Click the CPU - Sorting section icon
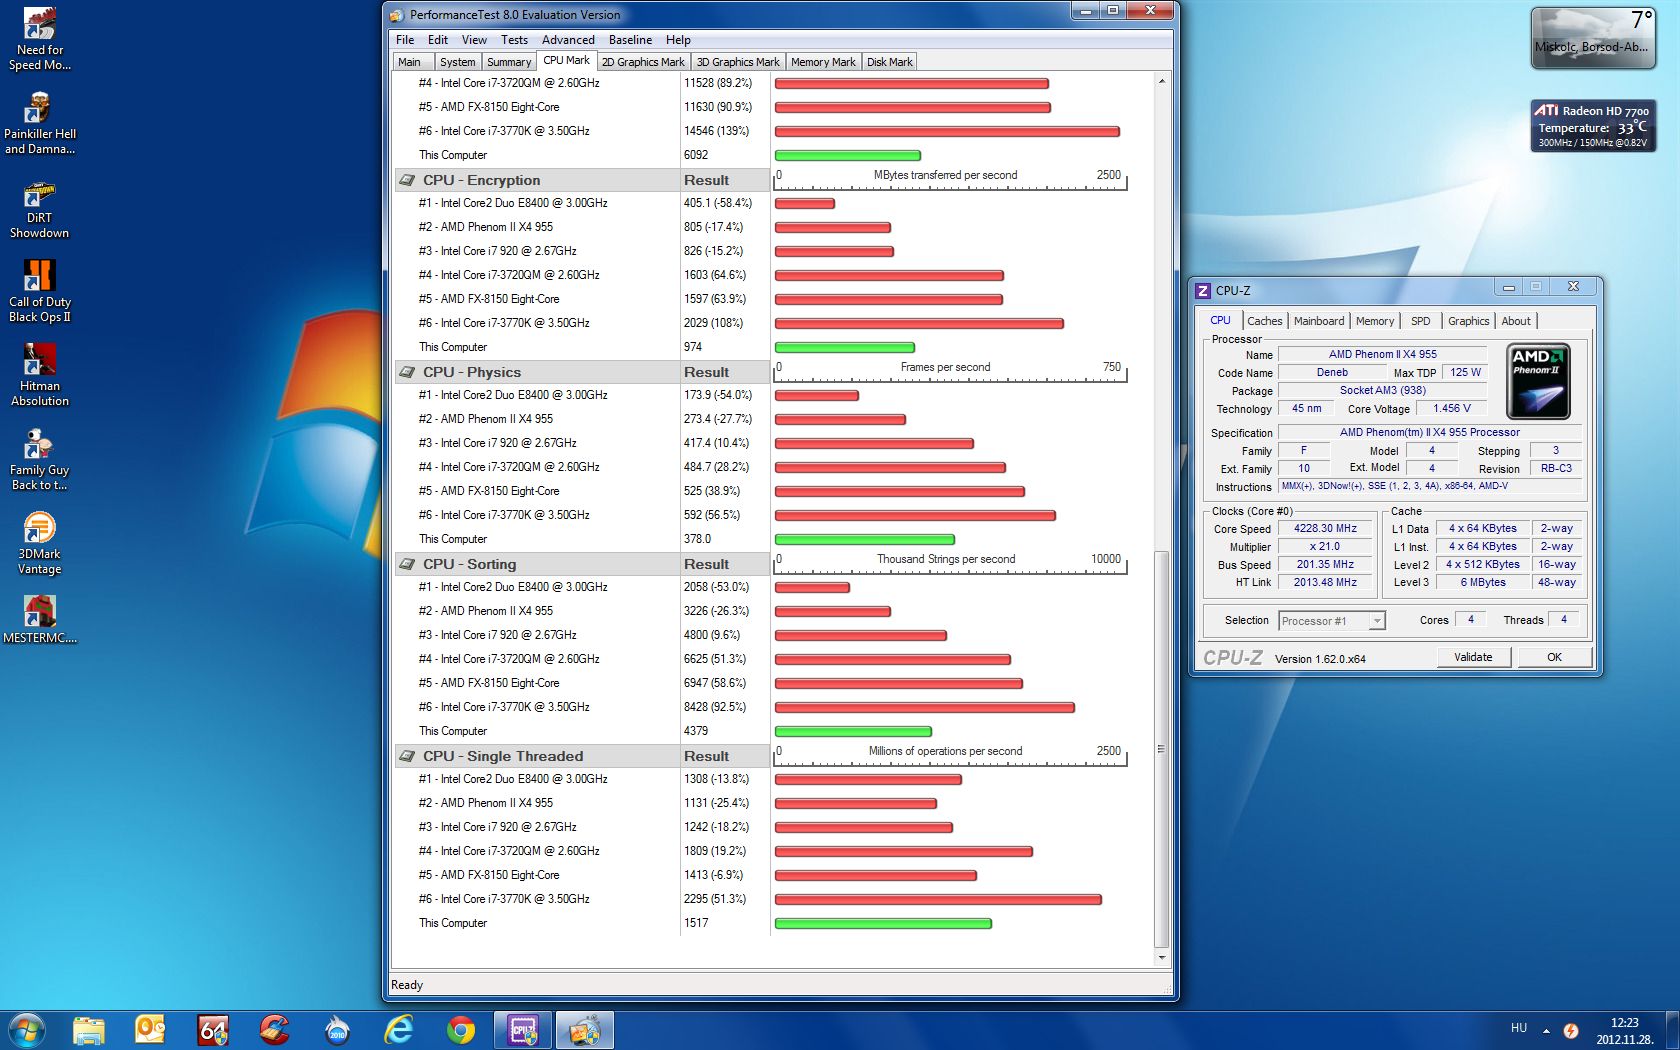The width and height of the screenshot is (1680, 1050). click(407, 564)
